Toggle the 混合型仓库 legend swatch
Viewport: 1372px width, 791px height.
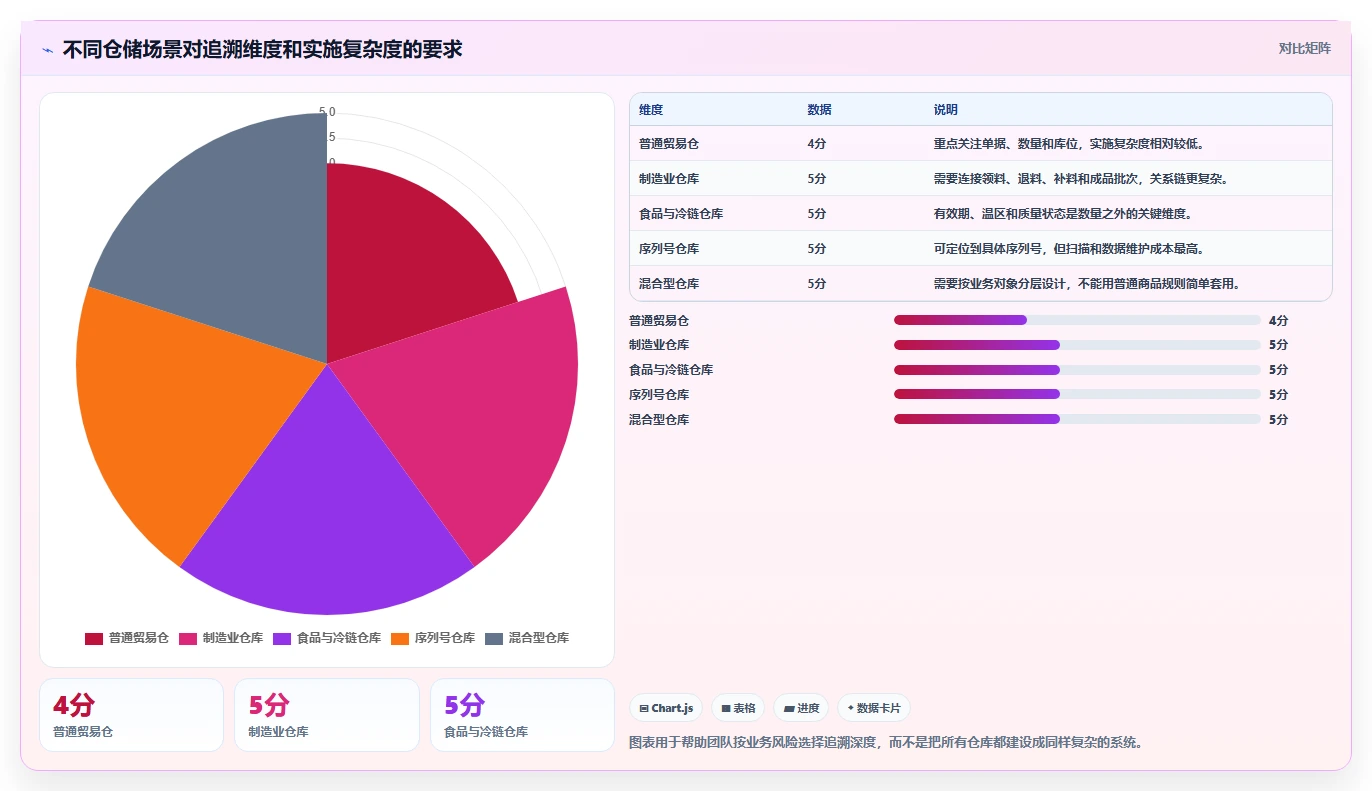tap(494, 638)
